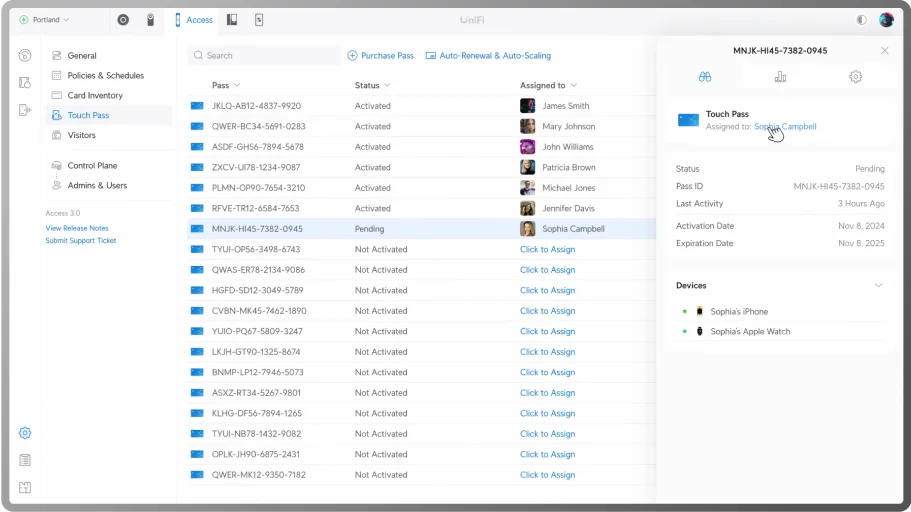Image resolution: width=911 pixels, height=512 pixels.
Task: Click to Assign pass ASXZ-RT34-5267-9801
Action: tap(547, 393)
